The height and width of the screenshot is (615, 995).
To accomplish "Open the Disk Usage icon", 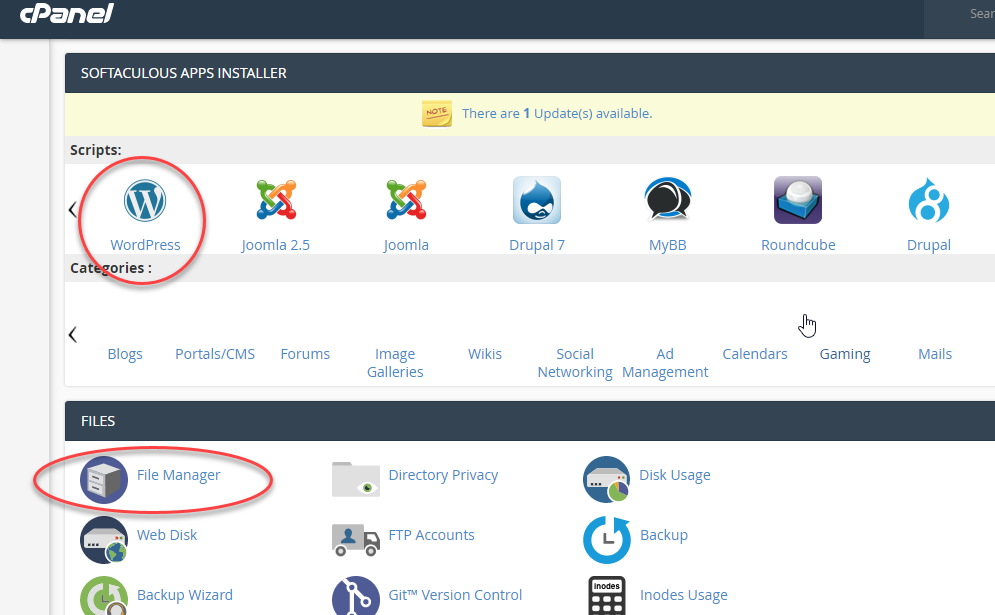I will [x=607, y=480].
